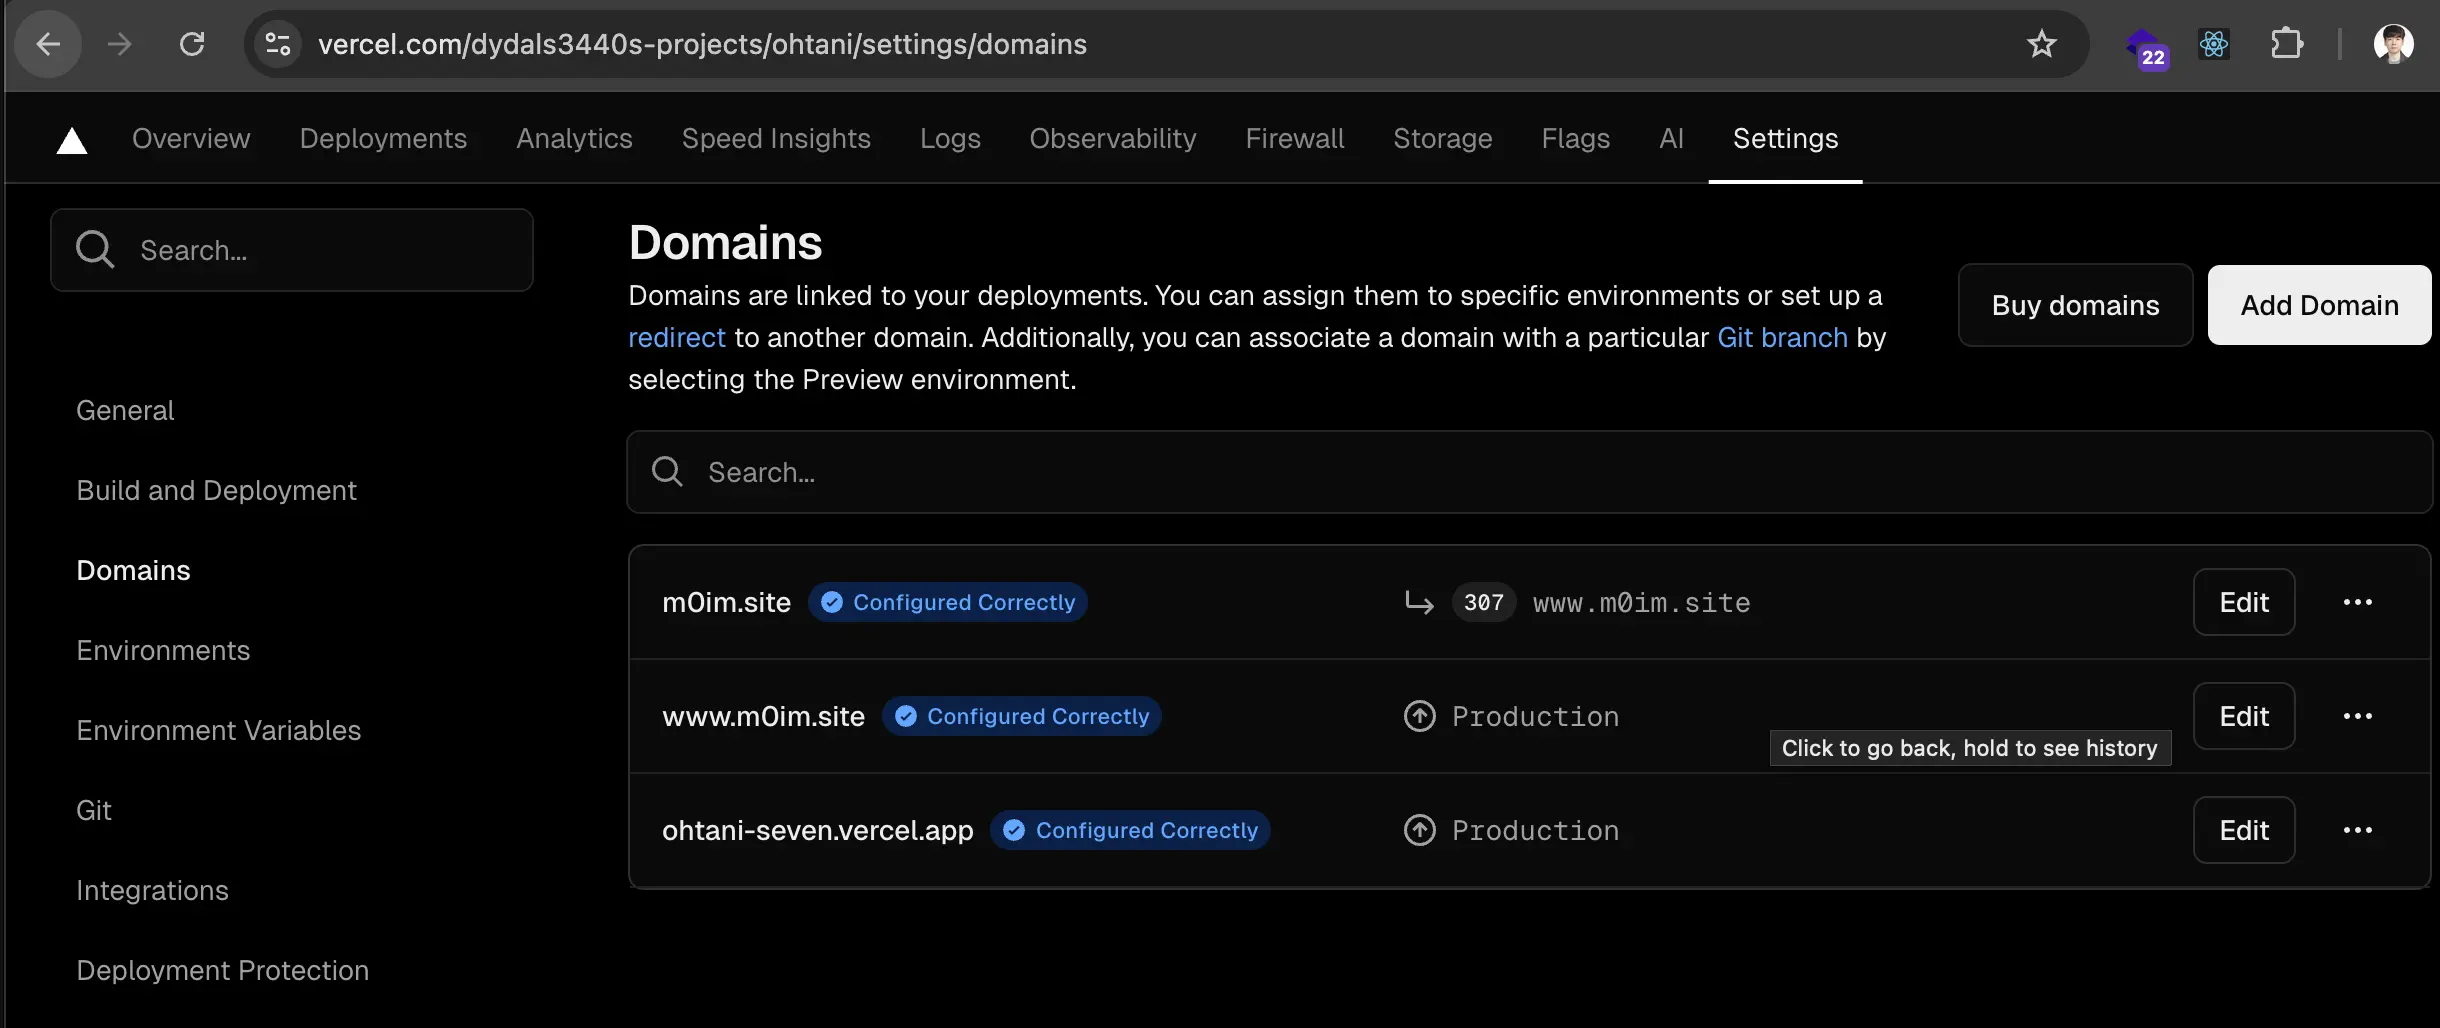This screenshot has height=1028, width=2440.
Task: Reload the page with refresh icon
Action: (192, 44)
